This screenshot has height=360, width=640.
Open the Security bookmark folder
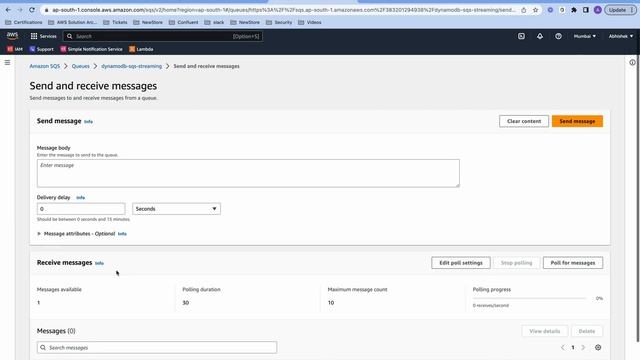[x=279, y=22]
